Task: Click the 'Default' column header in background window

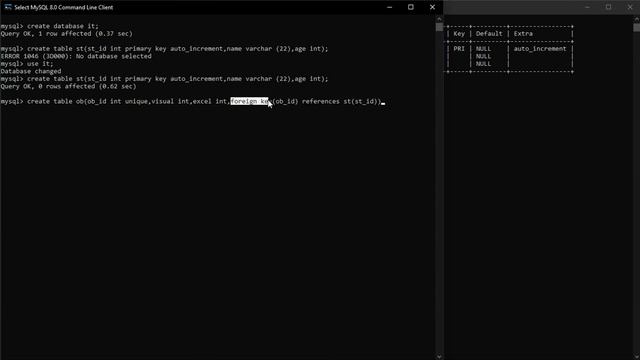Action: pyautogui.click(x=489, y=34)
